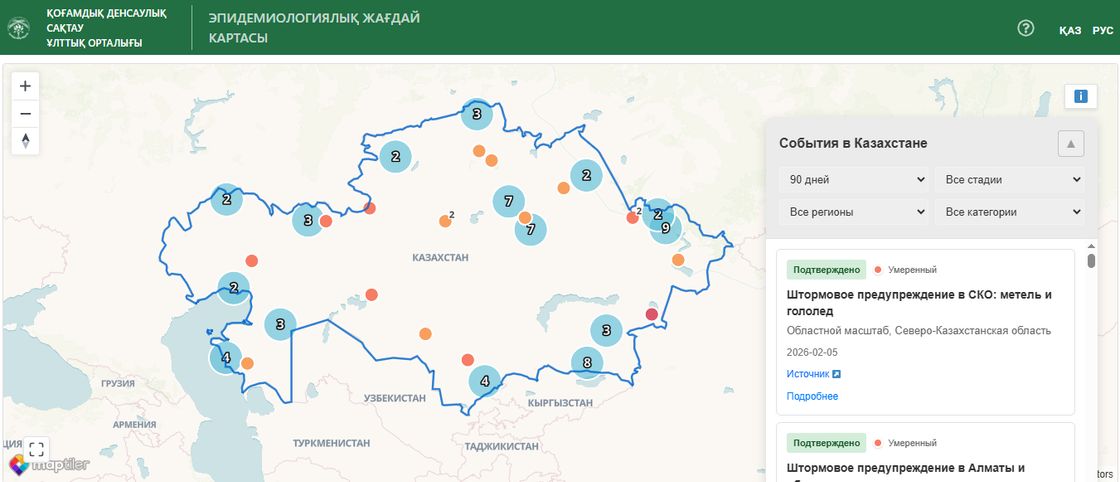Click the MapTiler logo

click(x=50, y=465)
